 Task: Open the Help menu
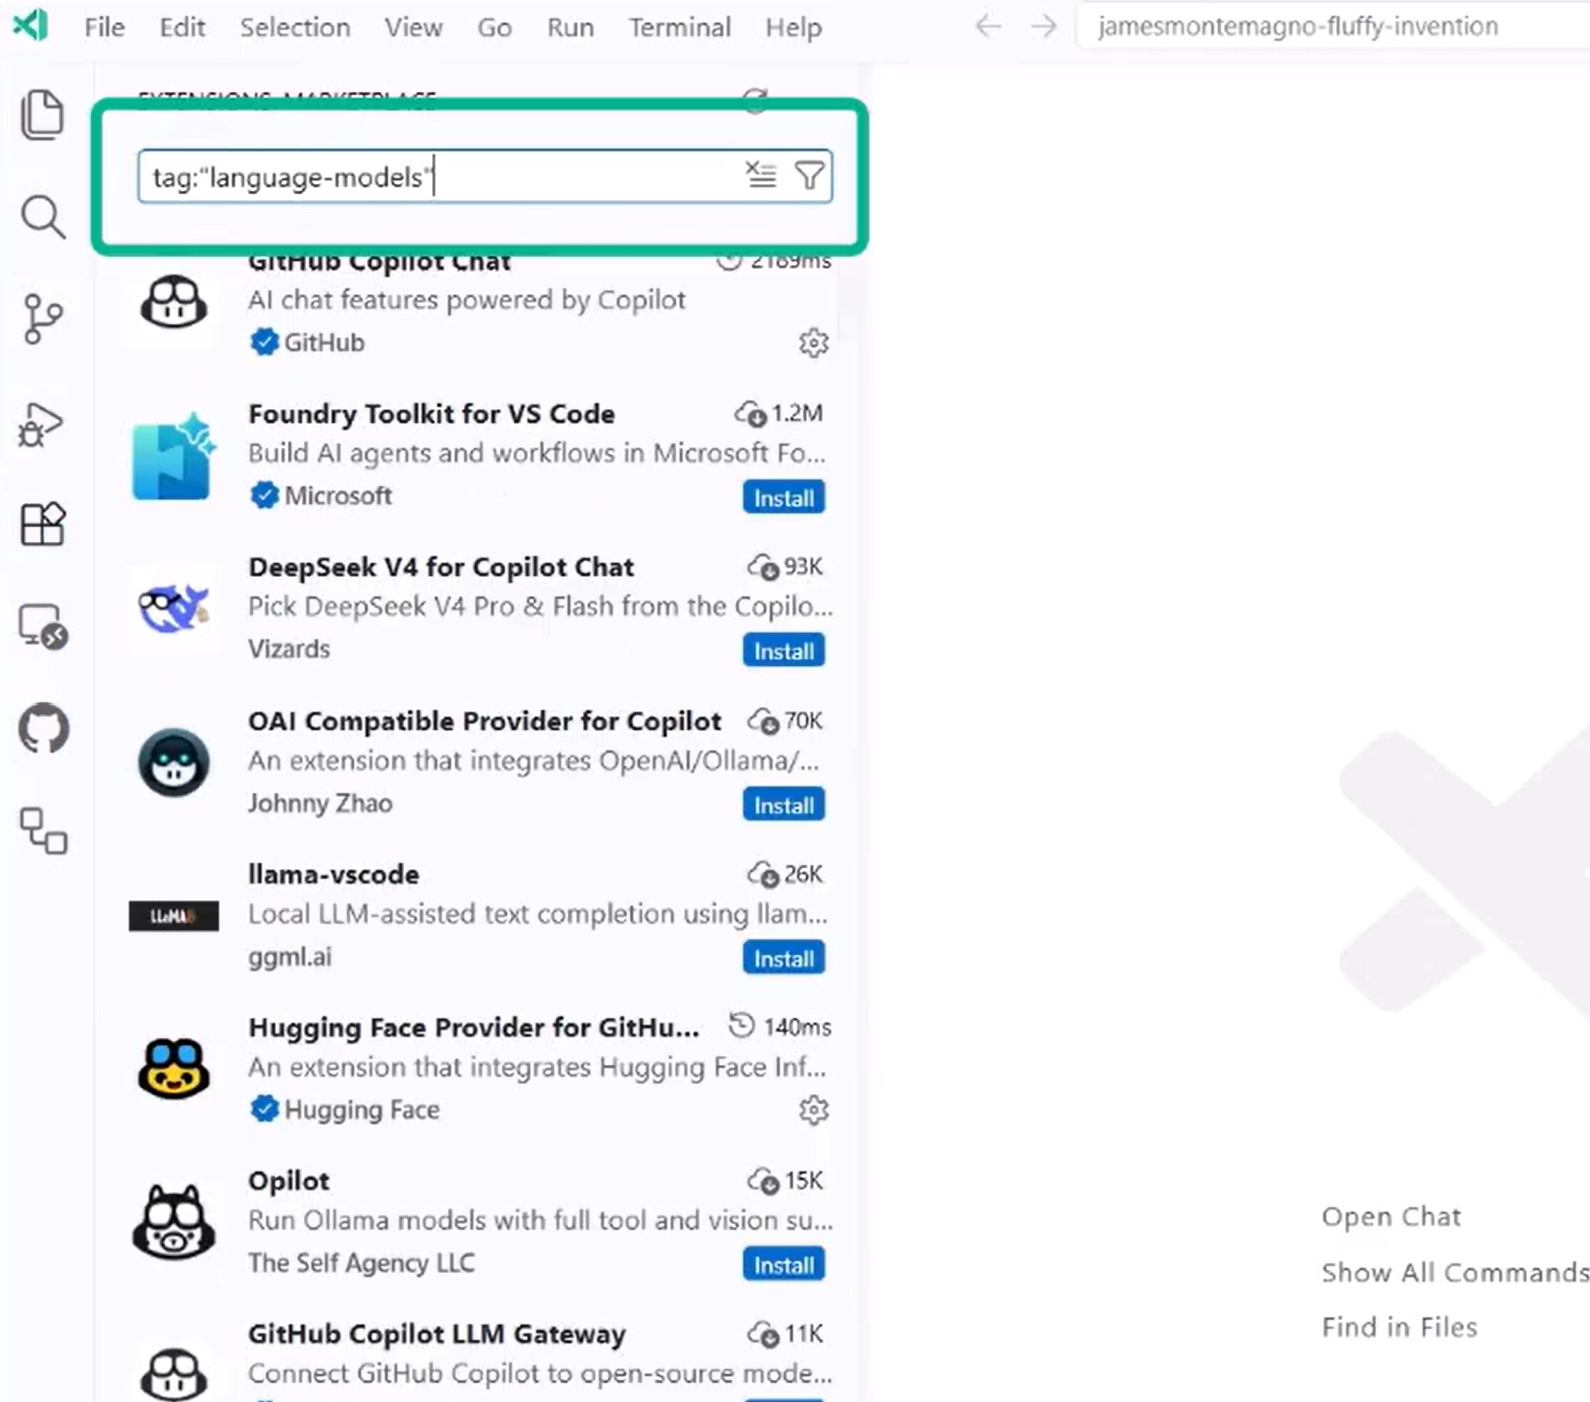tap(793, 27)
